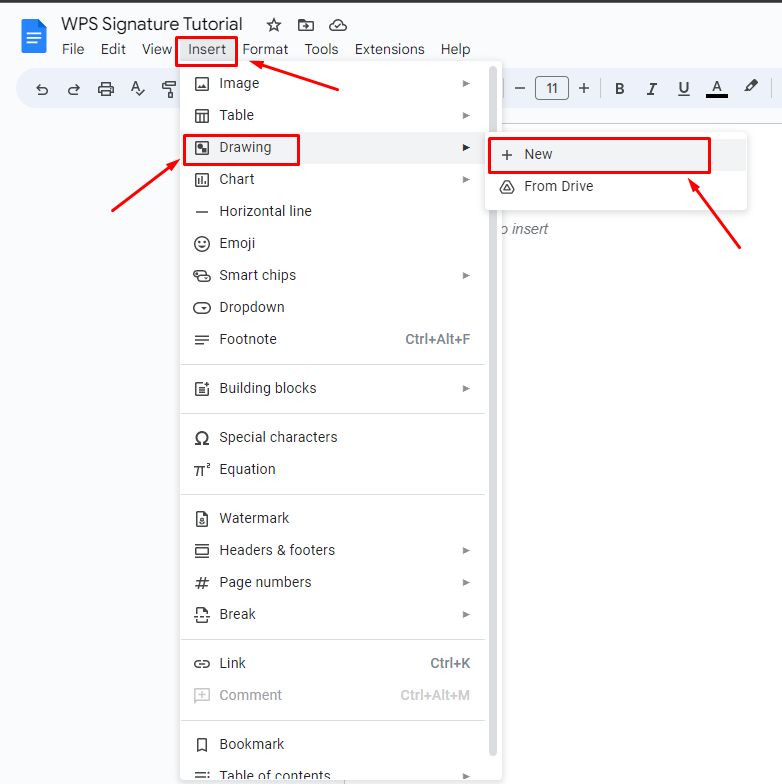
Task: Open Special characters dialog
Action: [333, 438]
